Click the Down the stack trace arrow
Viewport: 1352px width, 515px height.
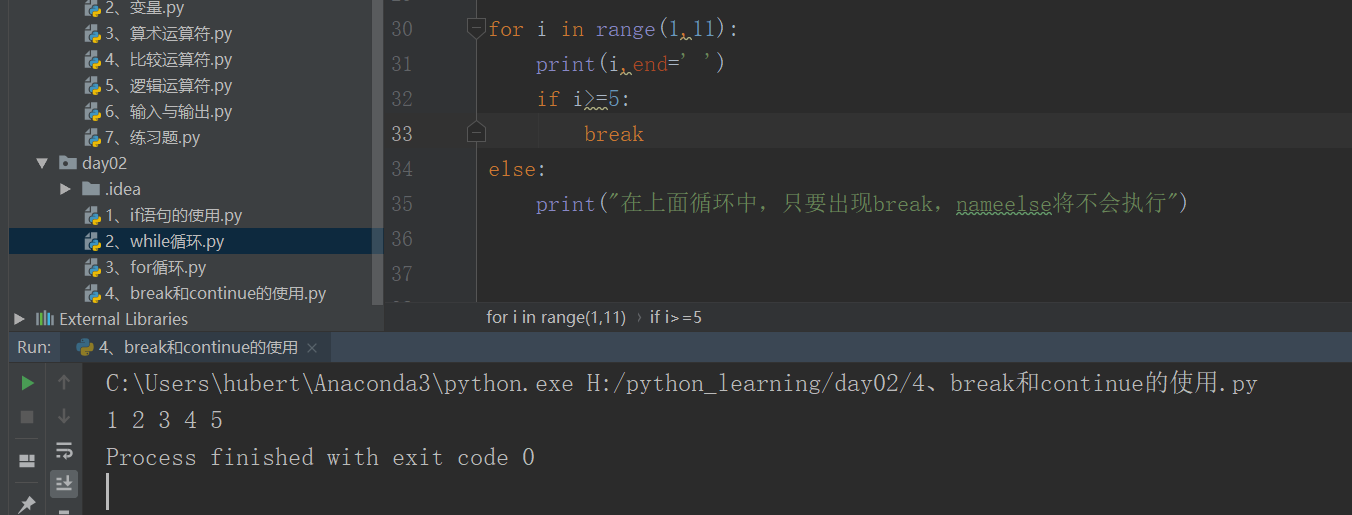(64, 415)
